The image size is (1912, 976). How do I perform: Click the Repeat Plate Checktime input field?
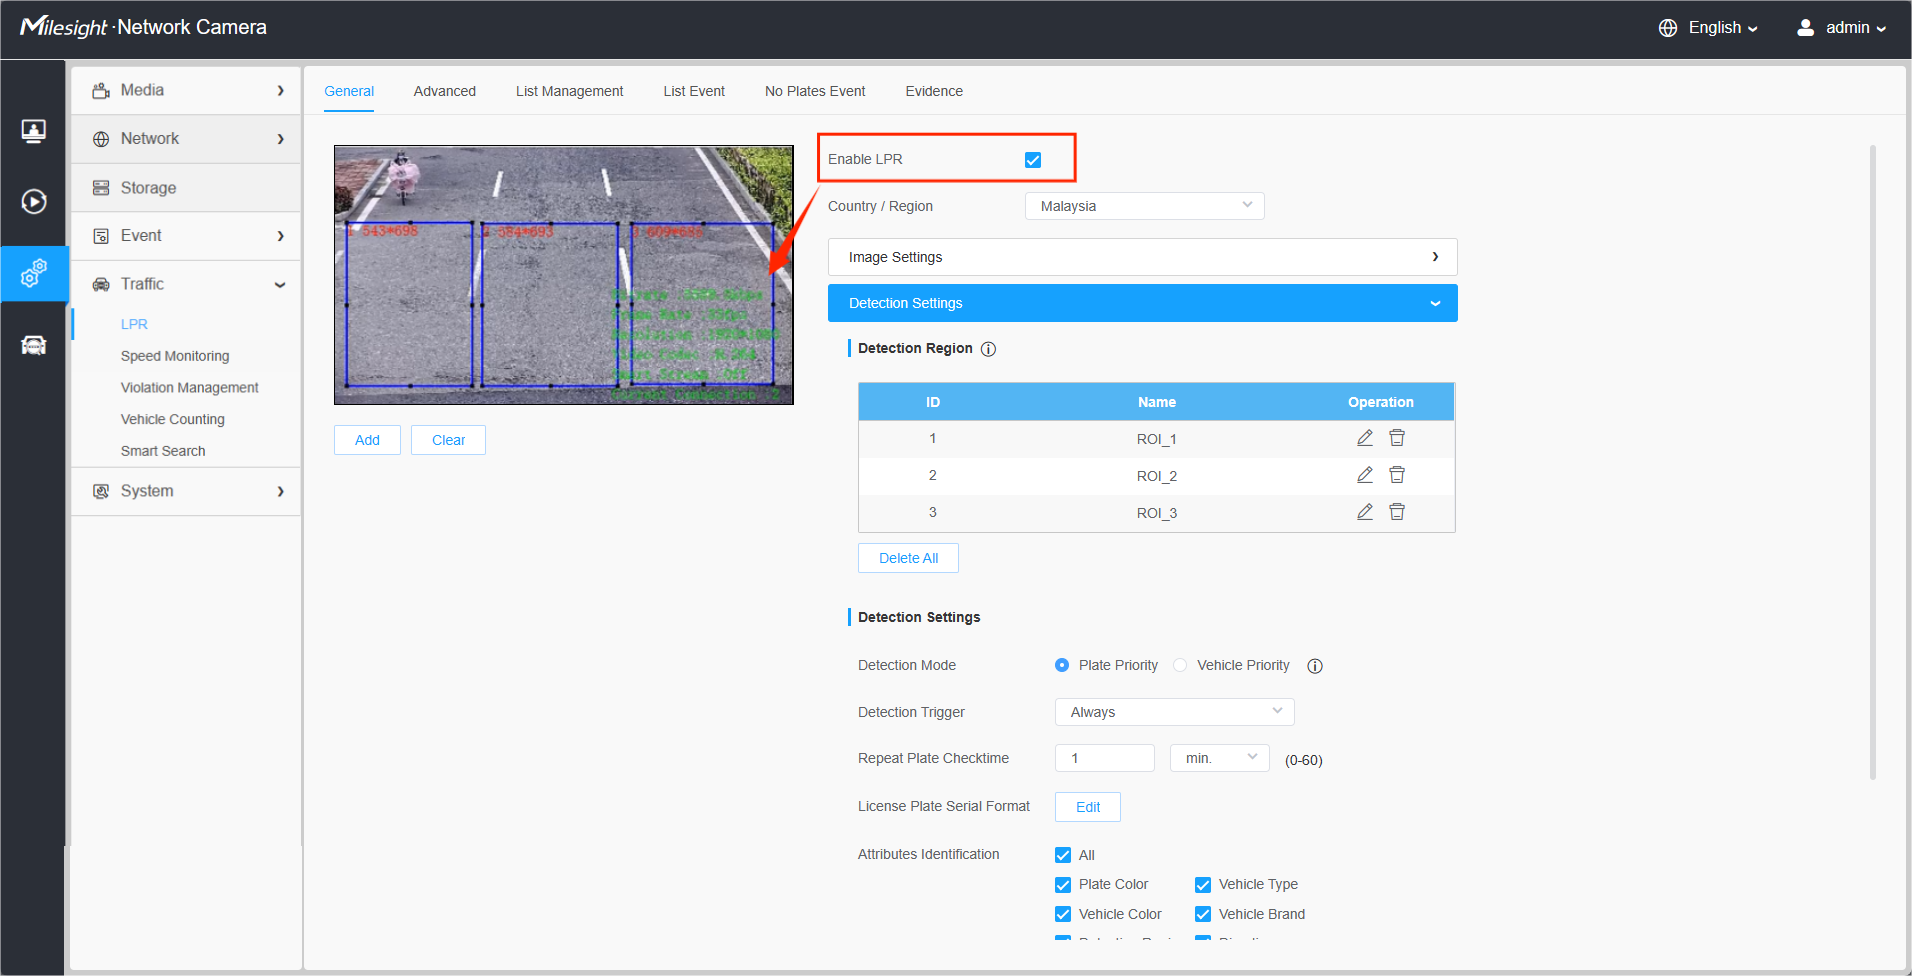[x=1105, y=758]
